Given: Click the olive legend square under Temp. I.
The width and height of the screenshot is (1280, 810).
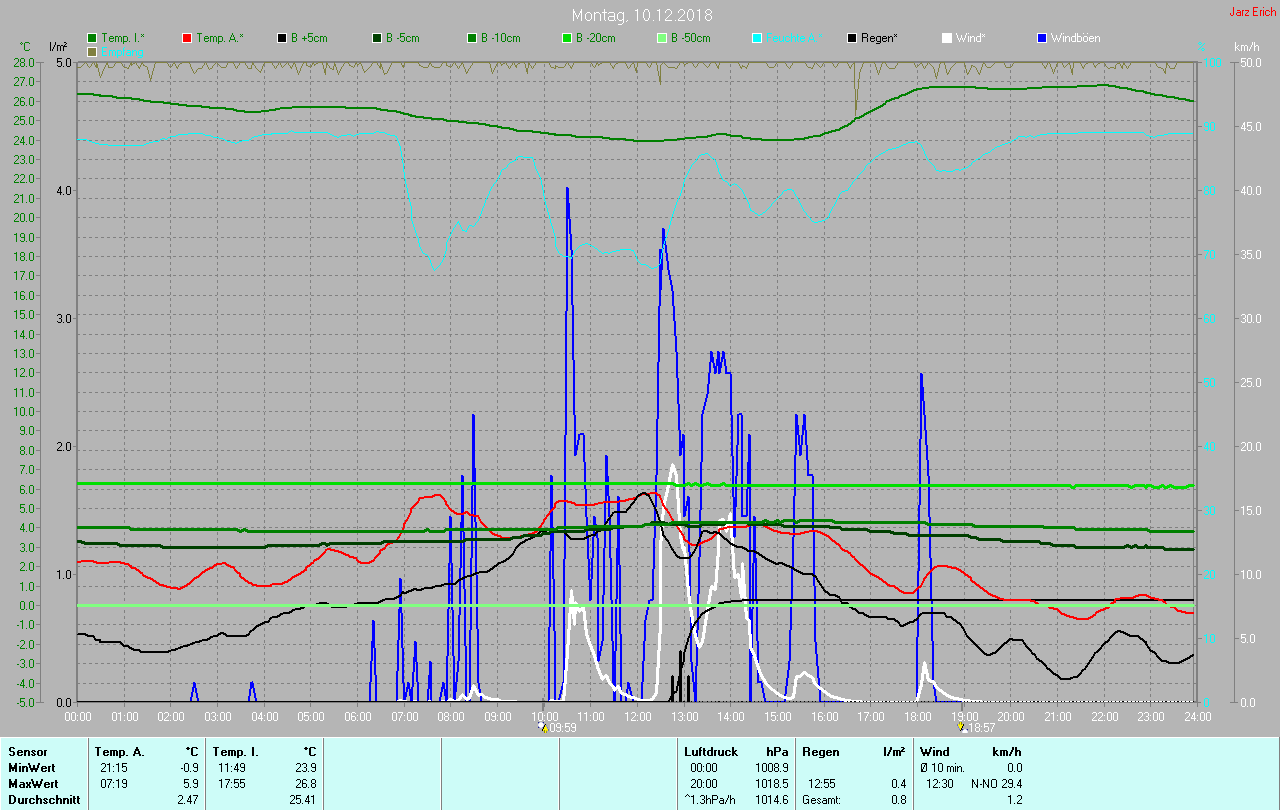Looking at the screenshot, I should [92, 51].
